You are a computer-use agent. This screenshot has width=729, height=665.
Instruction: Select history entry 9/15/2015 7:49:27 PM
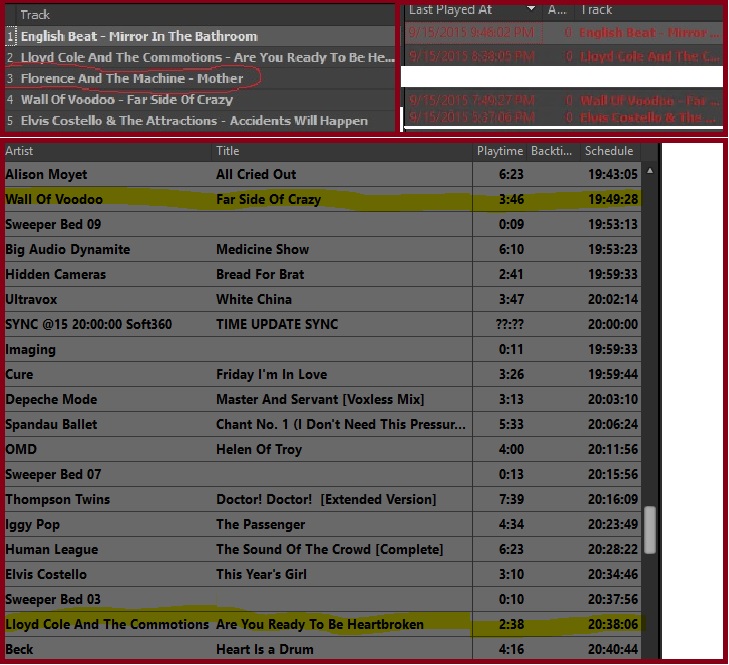pyautogui.click(x=563, y=100)
